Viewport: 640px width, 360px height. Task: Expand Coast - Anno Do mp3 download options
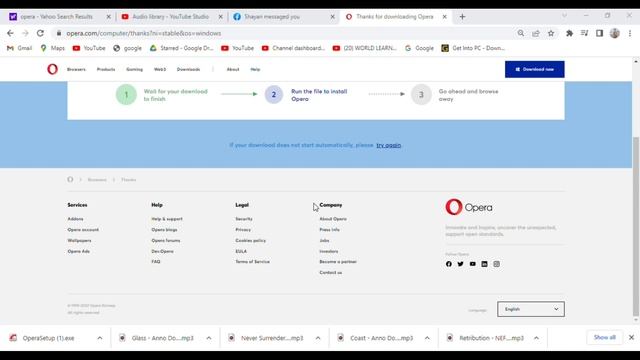coord(427,338)
